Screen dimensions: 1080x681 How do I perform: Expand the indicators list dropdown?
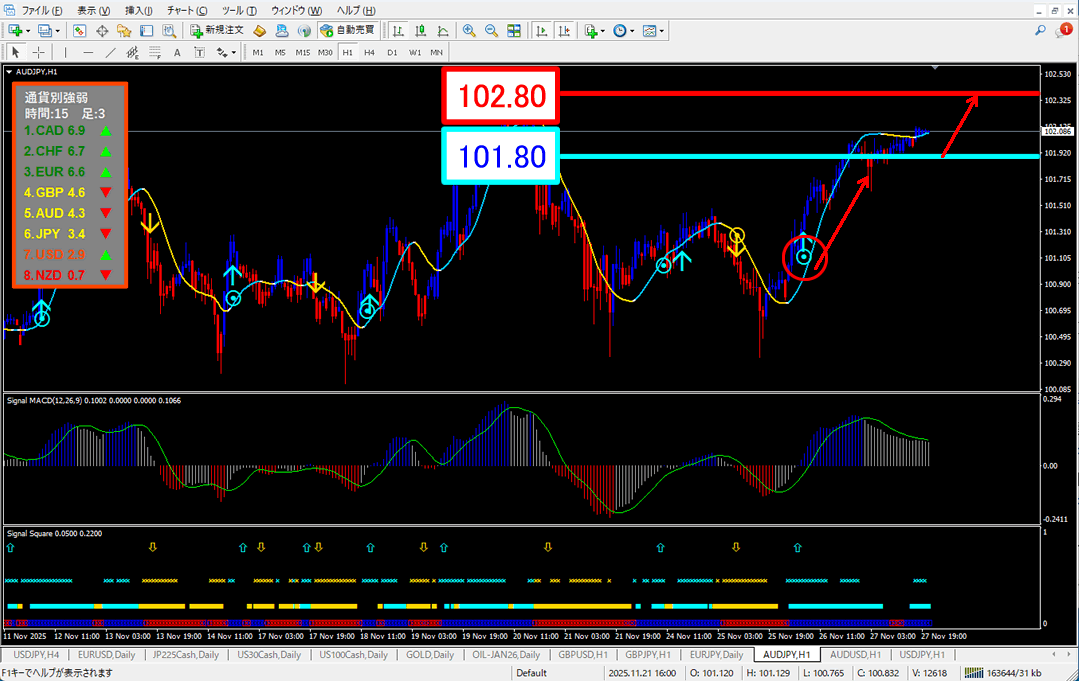coord(603,31)
